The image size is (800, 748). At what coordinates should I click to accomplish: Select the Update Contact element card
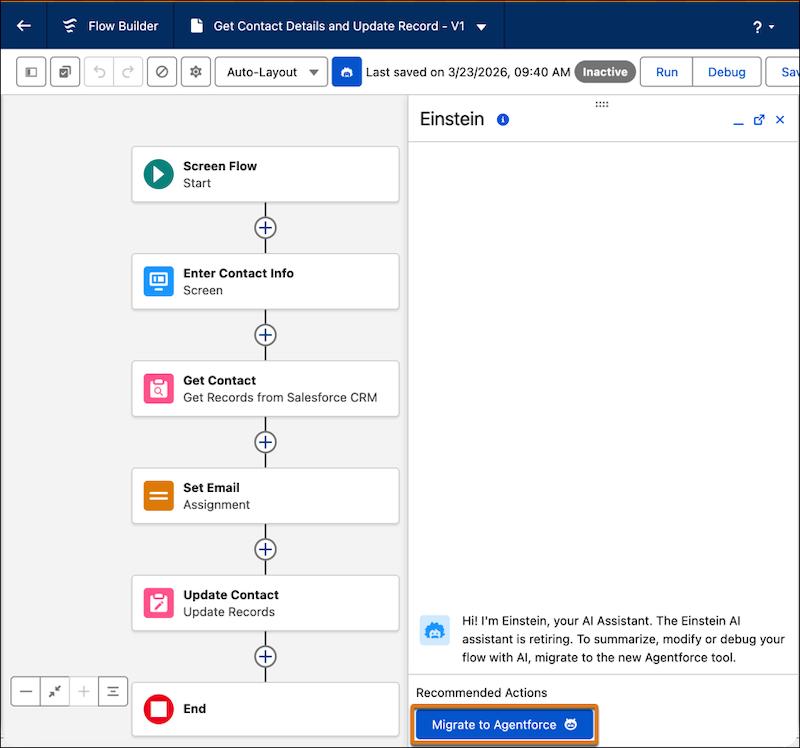(x=265, y=603)
